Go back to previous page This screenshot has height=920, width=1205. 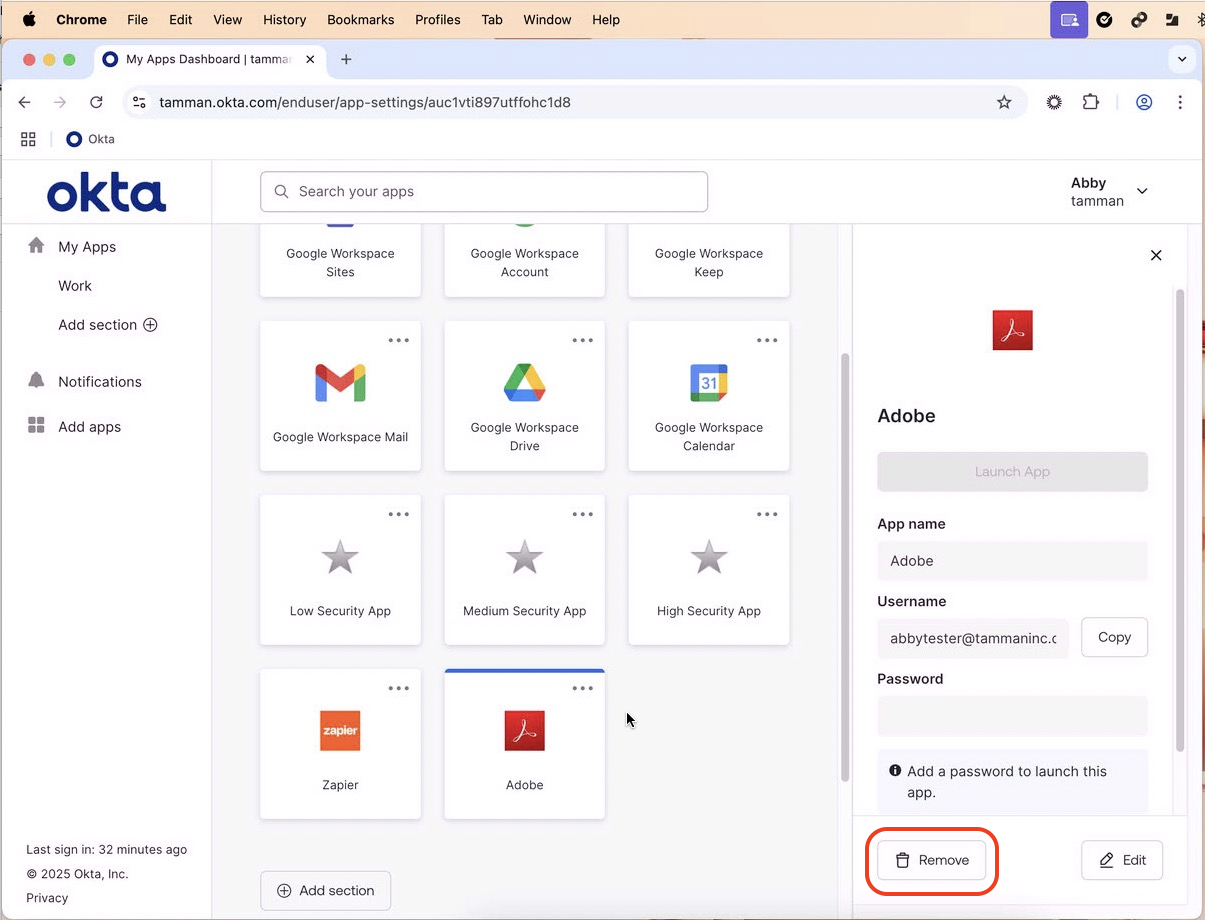(x=25, y=102)
